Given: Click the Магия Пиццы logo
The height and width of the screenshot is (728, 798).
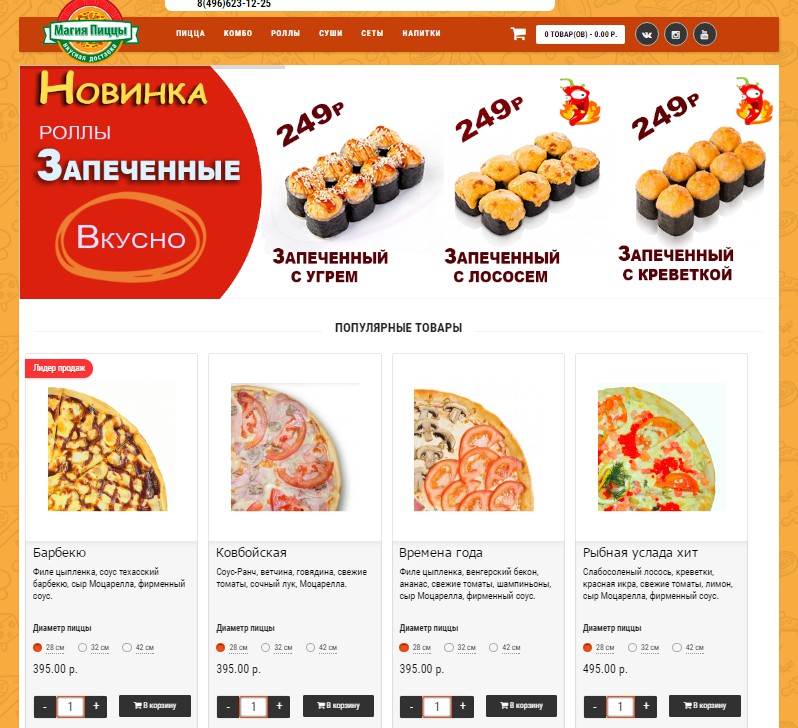Looking at the screenshot, I should pos(90,33).
